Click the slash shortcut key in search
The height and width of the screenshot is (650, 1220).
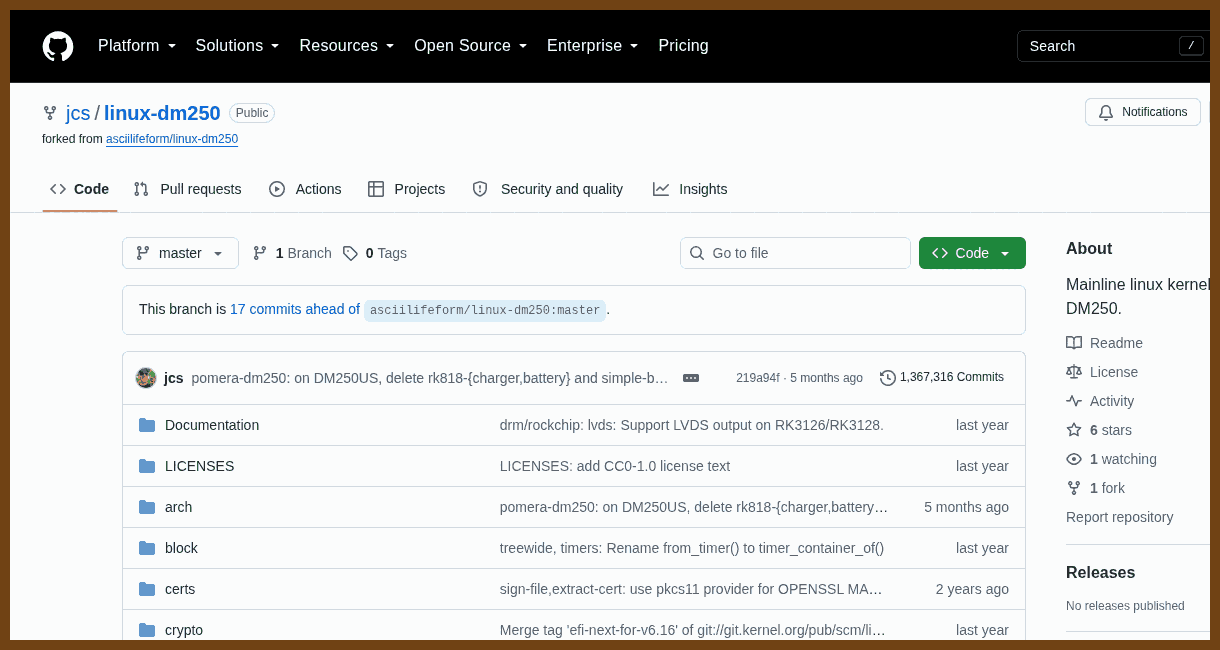(x=1191, y=46)
